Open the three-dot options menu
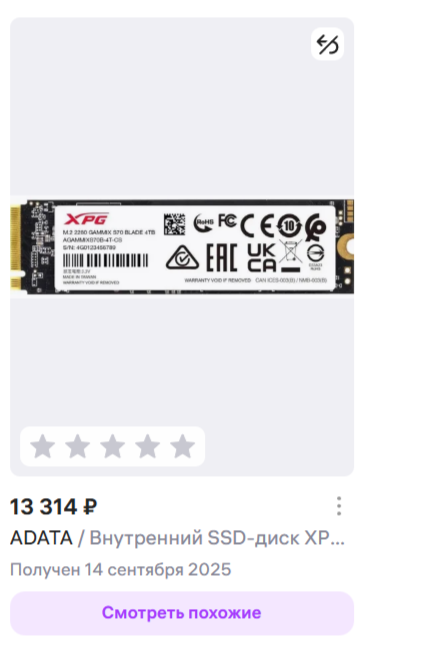The height and width of the screenshot is (651, 448). click(x=339, y=506)
